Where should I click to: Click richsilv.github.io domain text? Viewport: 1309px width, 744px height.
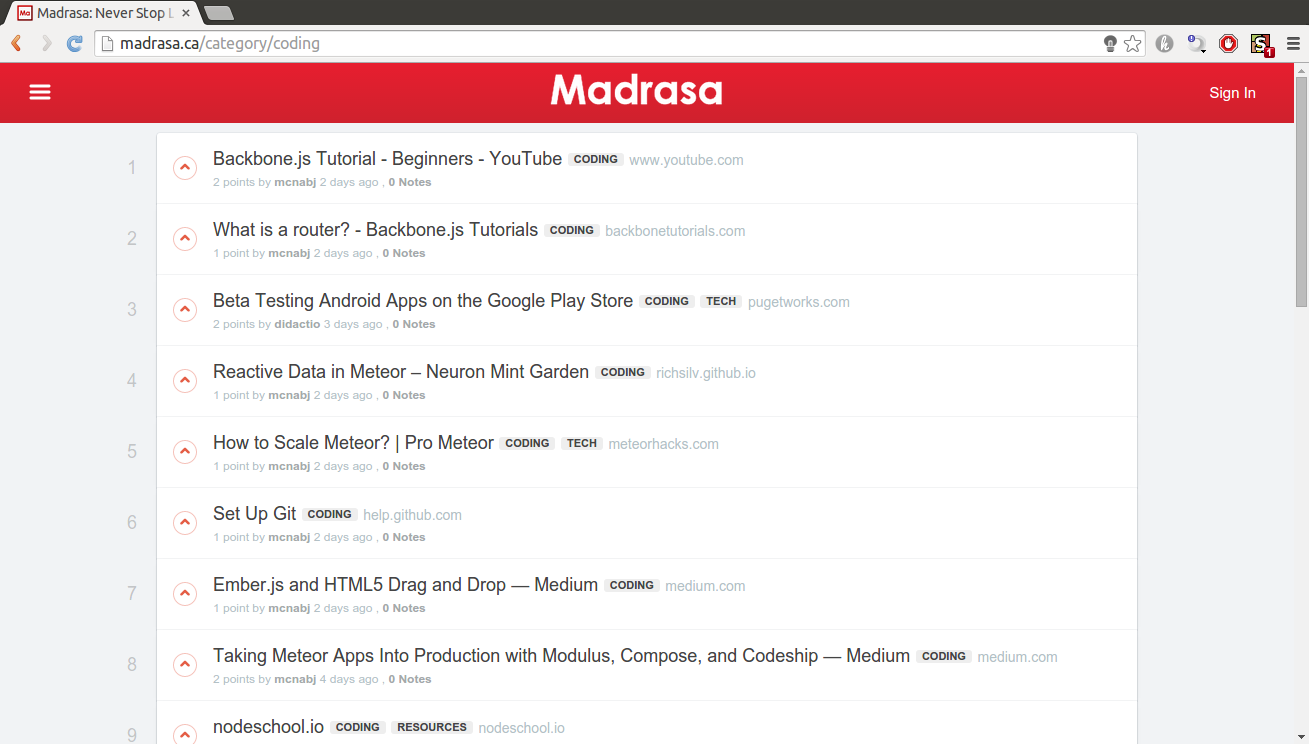pyautogui.click(x=706, y=373)
